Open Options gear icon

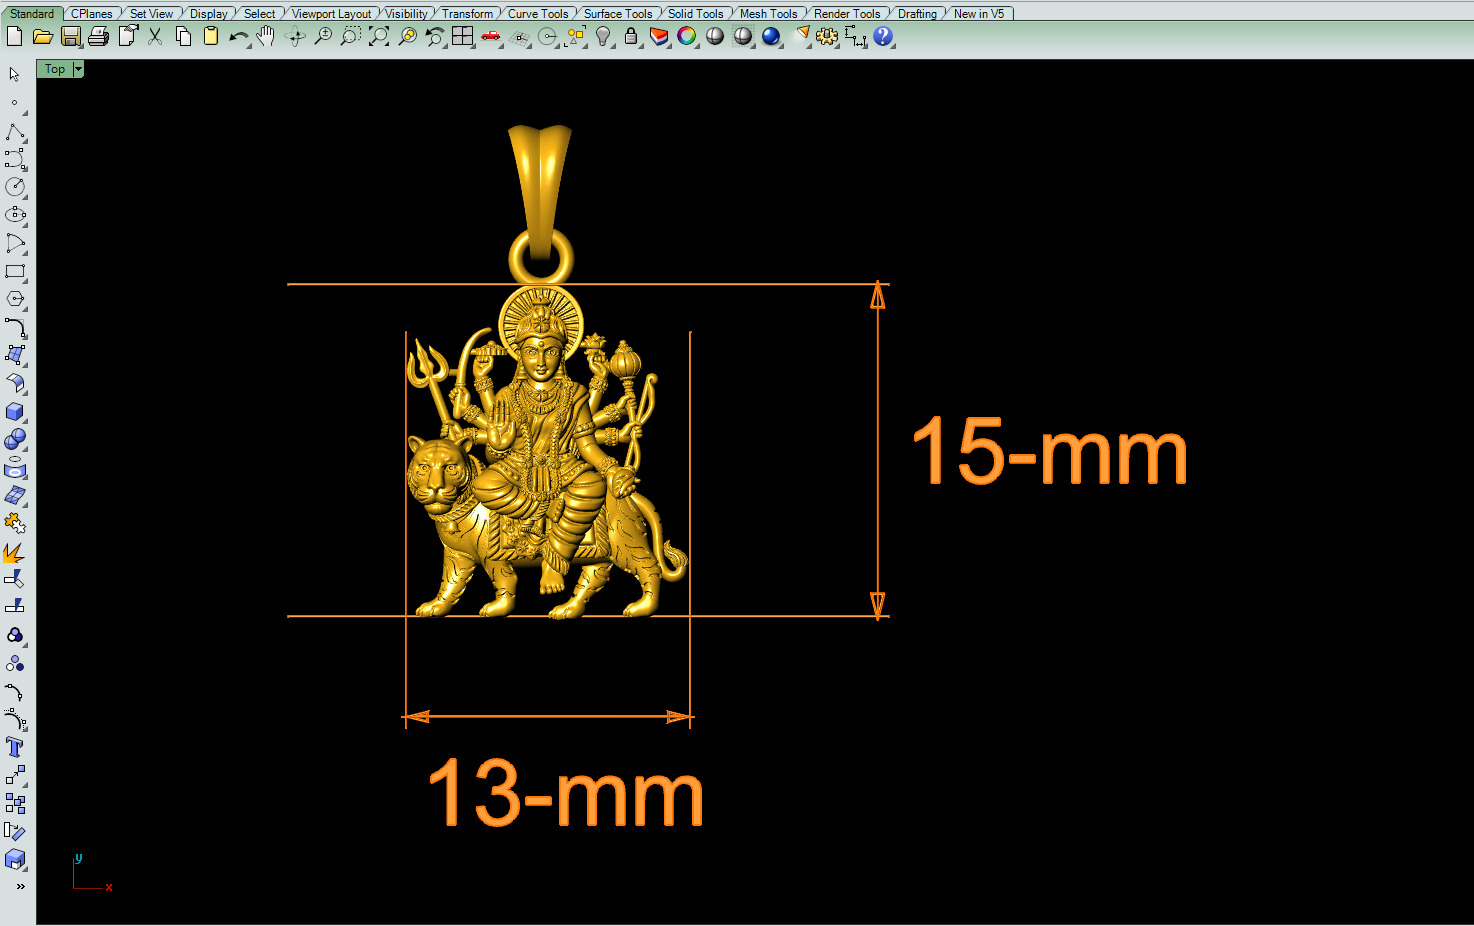click(827, 36)
